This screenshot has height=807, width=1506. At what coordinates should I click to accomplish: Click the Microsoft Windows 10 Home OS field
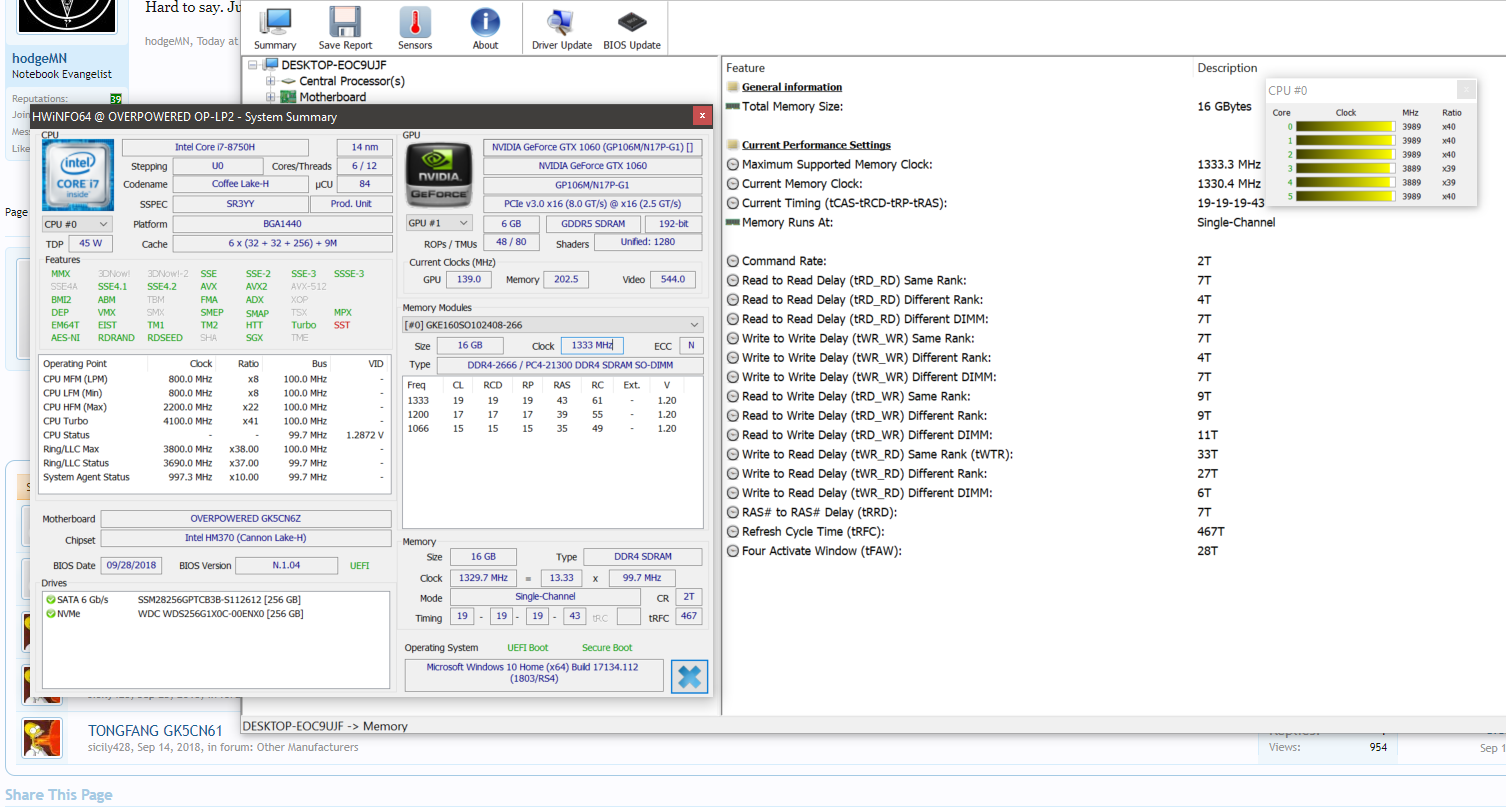pyautogui.click(x=534, y=675)
